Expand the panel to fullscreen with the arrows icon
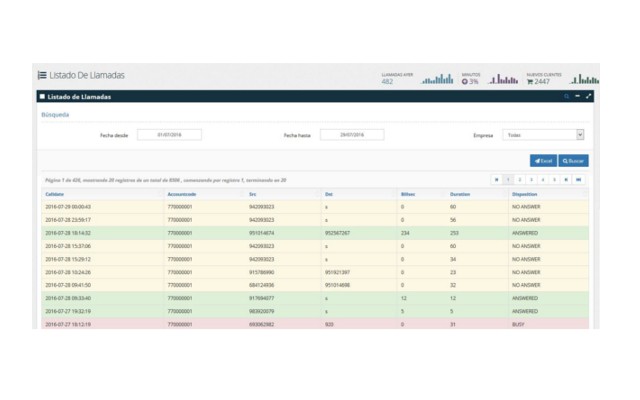Image resolution: width=640 pixels, height=400 pixels. coord(589,96)
